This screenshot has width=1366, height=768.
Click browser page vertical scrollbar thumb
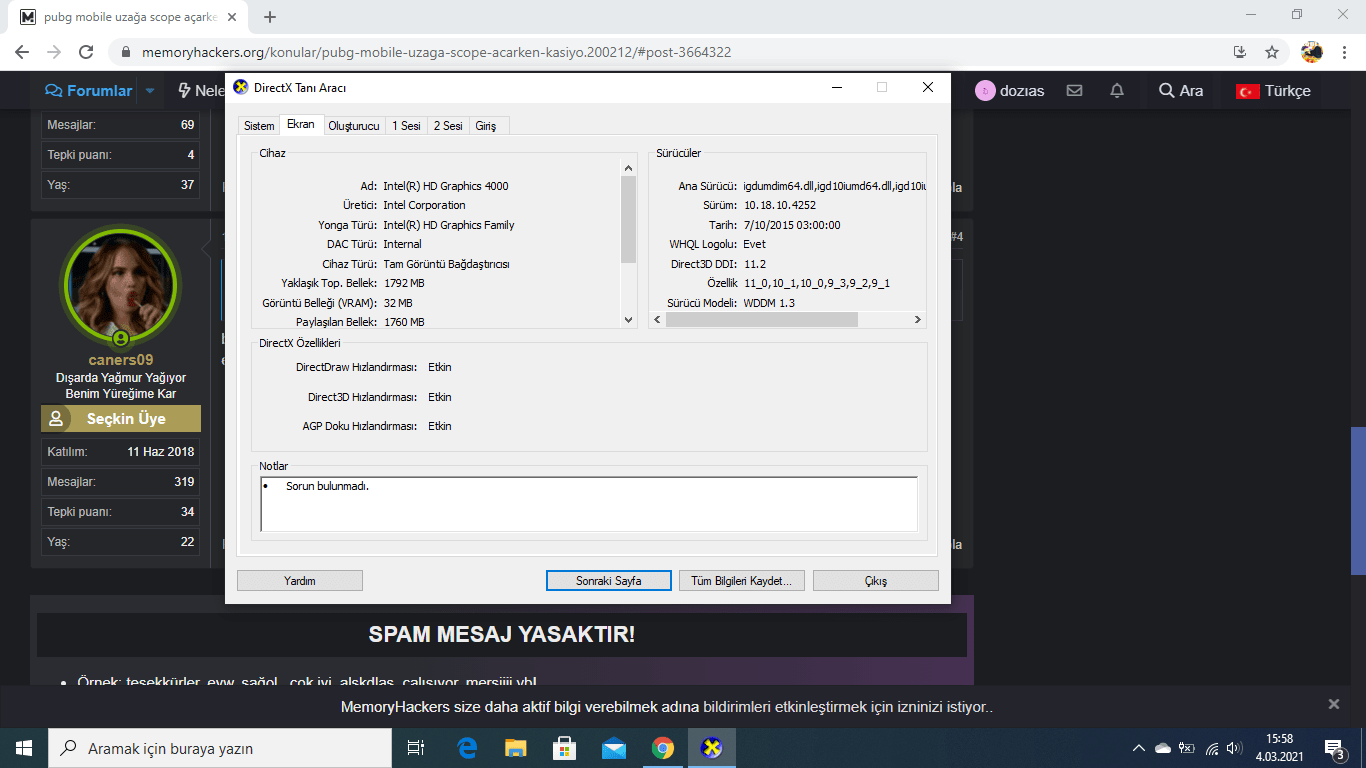1357,501
